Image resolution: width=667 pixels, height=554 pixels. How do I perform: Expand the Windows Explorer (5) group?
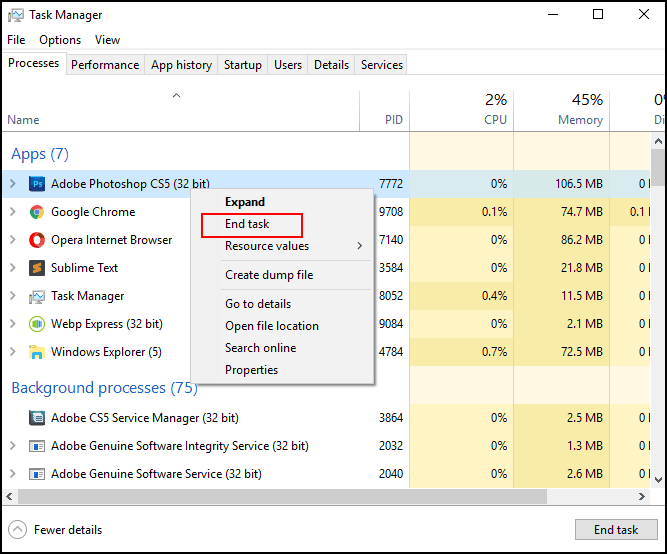(13, 352)
